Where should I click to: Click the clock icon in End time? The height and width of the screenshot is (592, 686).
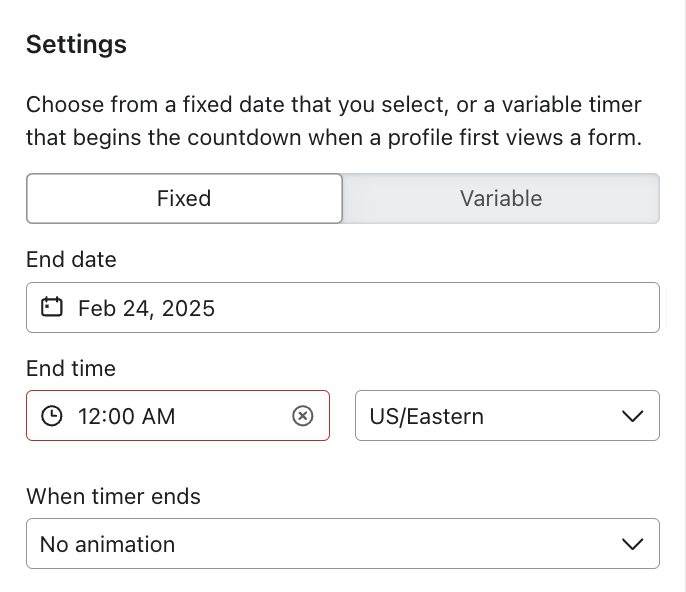[52, 416]
